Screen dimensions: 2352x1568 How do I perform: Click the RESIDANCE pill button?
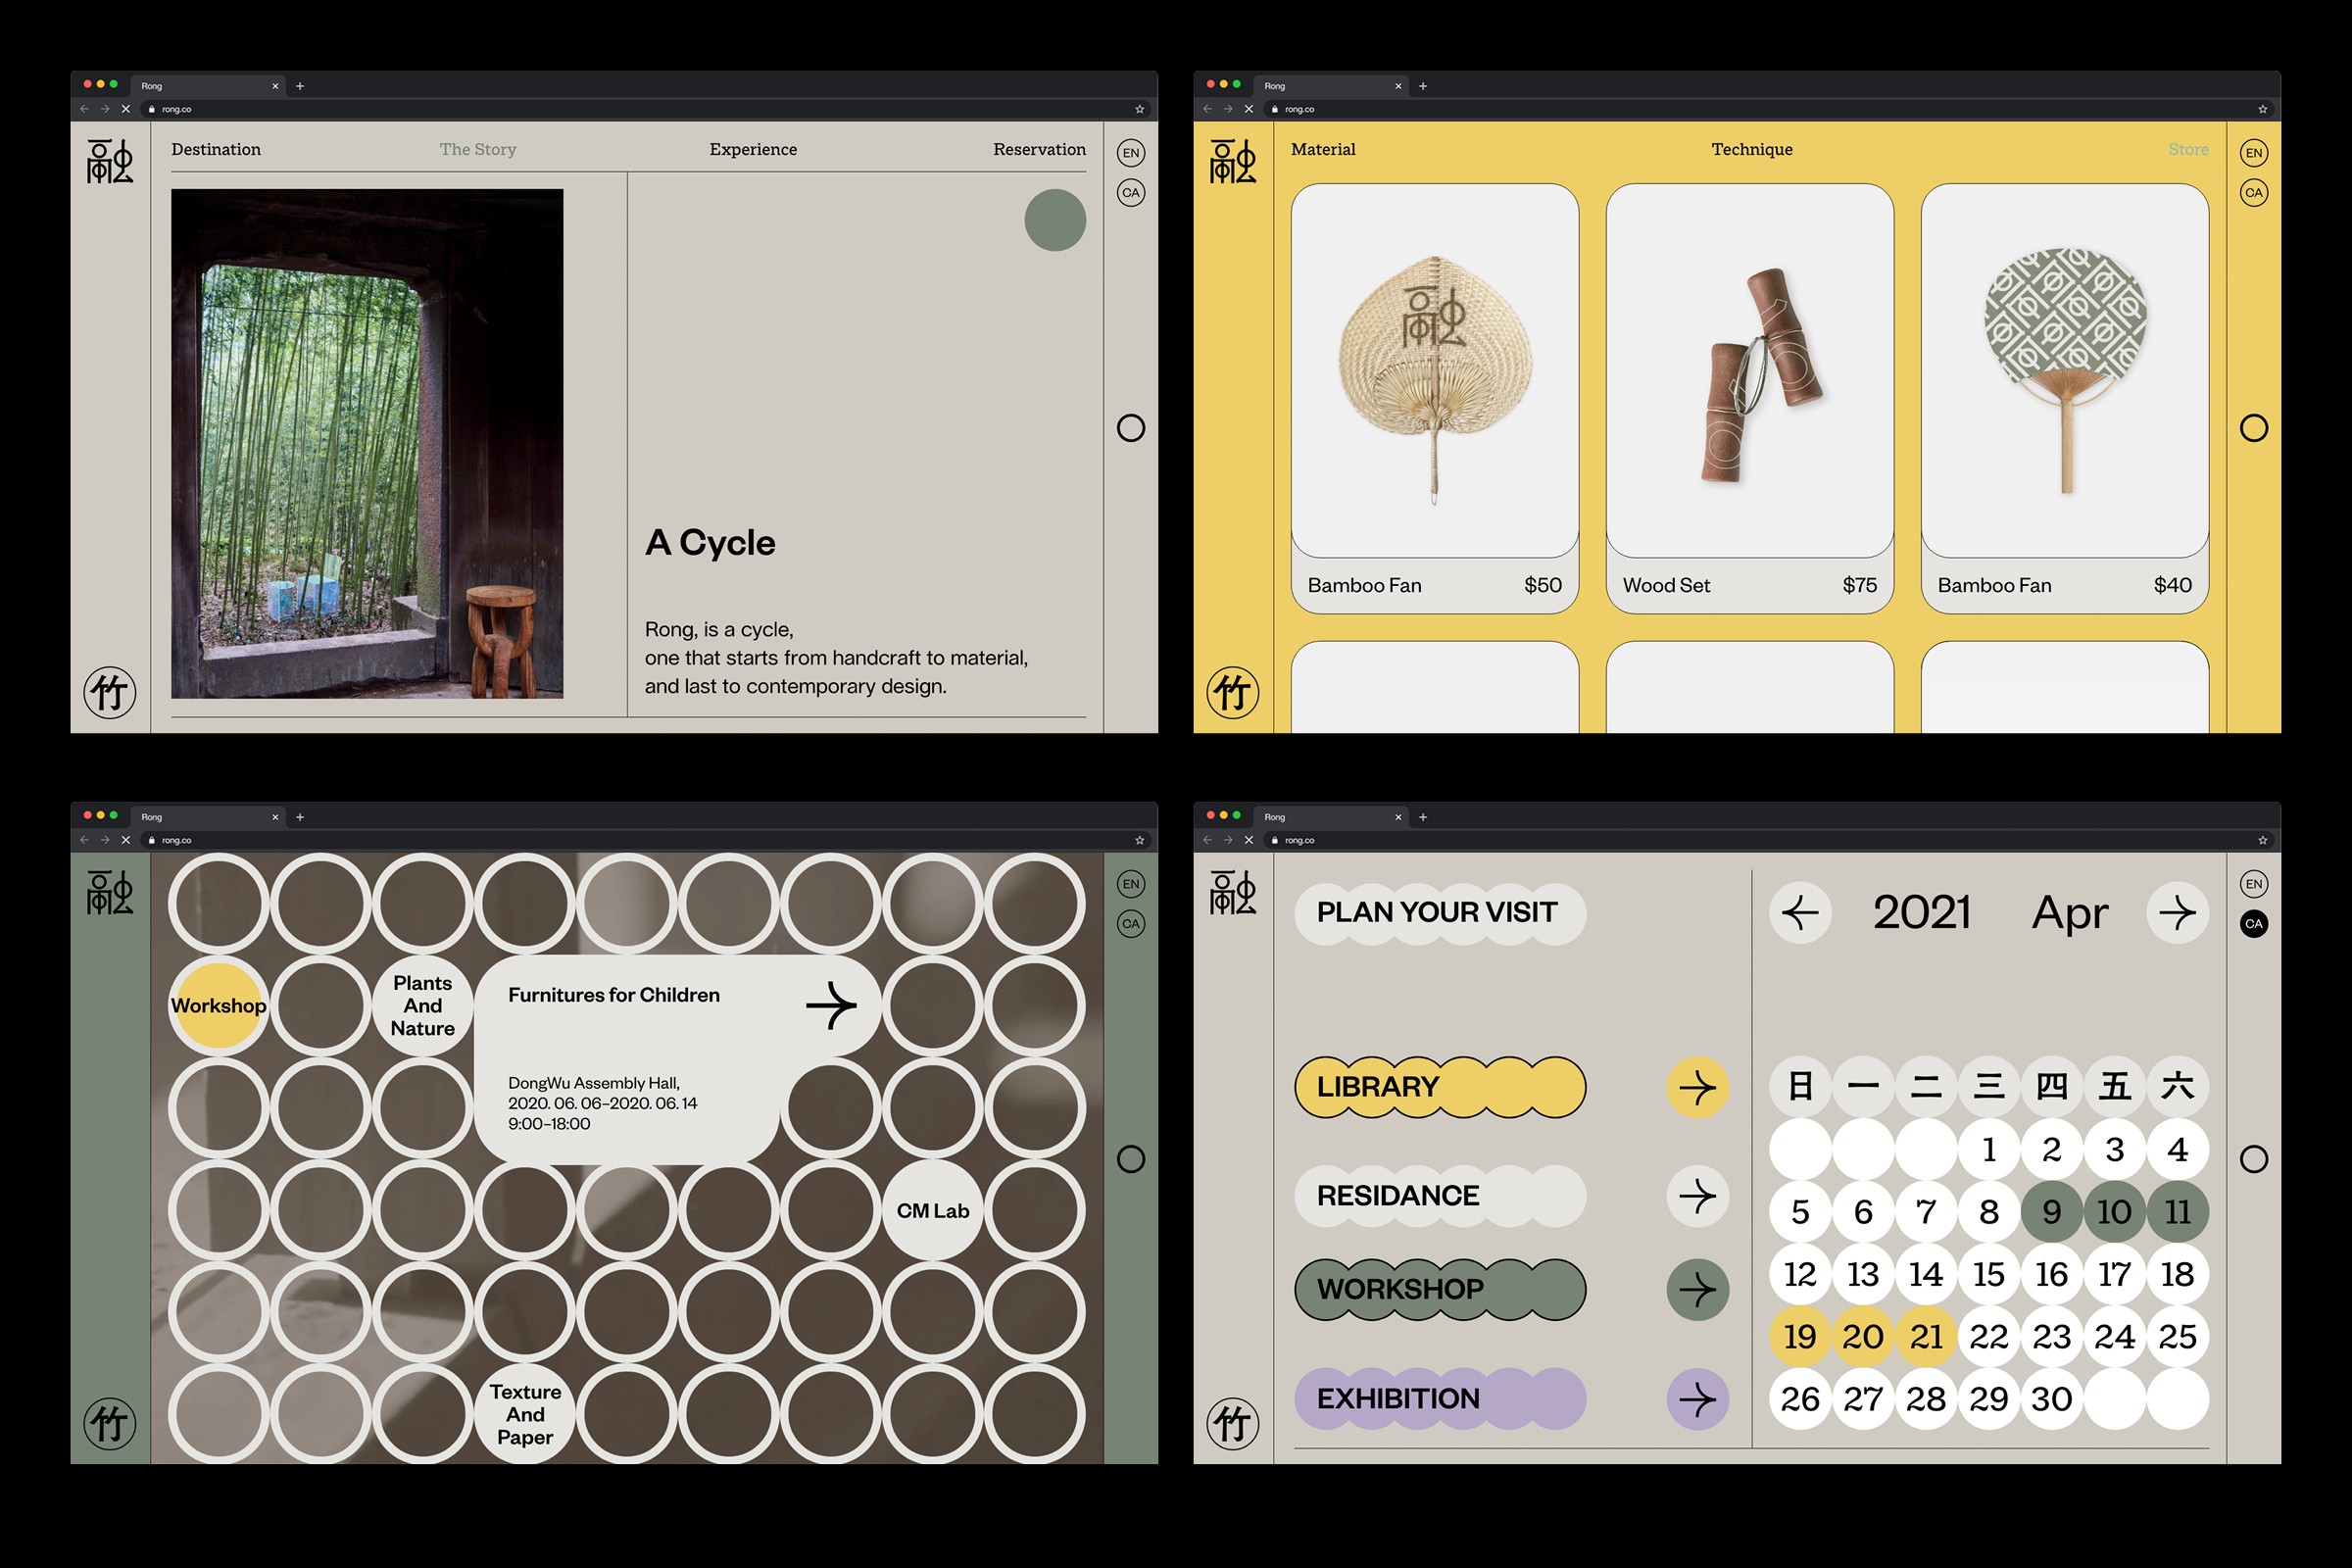[x=1439, y=1195]
